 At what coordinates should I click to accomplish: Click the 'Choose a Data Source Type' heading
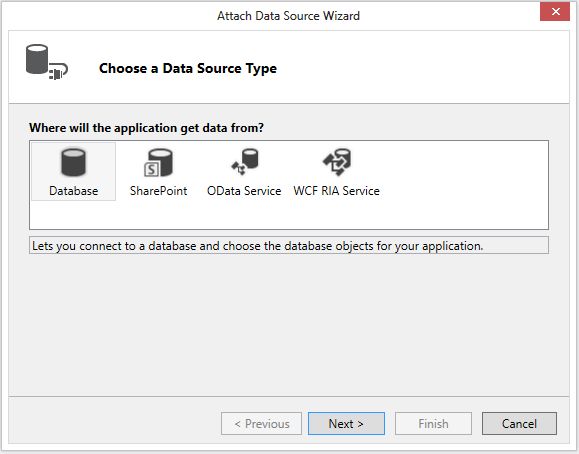pos(188,68)
